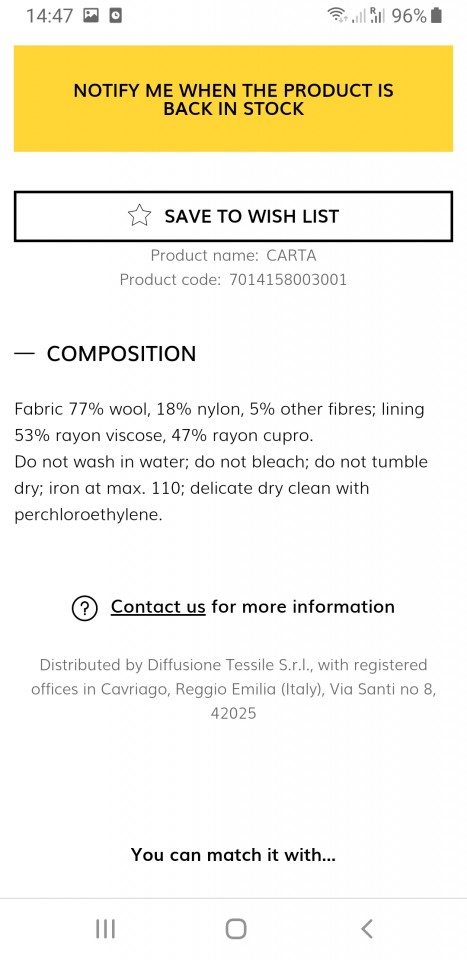Tap the question mark help icon
Screen dimensions: 467x960
84,608
